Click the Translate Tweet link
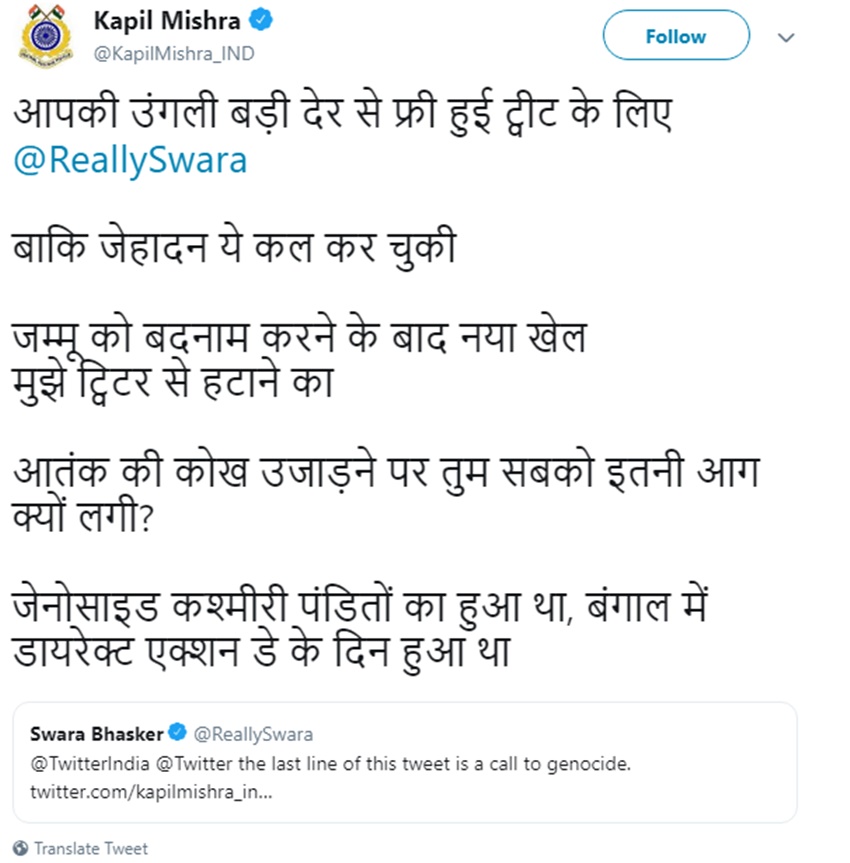850x863 pixels. (90, 848)
